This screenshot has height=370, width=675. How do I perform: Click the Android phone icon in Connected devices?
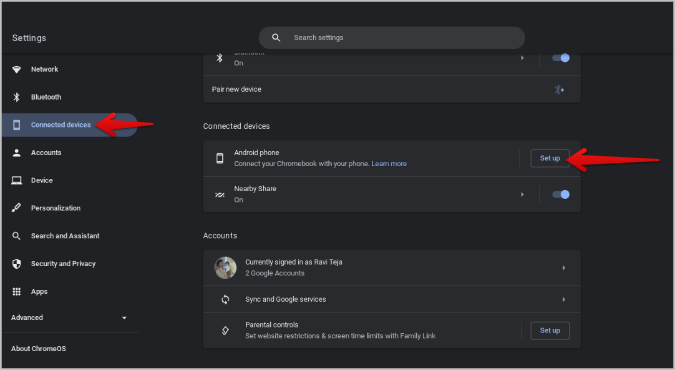click(x=220, y=158)
